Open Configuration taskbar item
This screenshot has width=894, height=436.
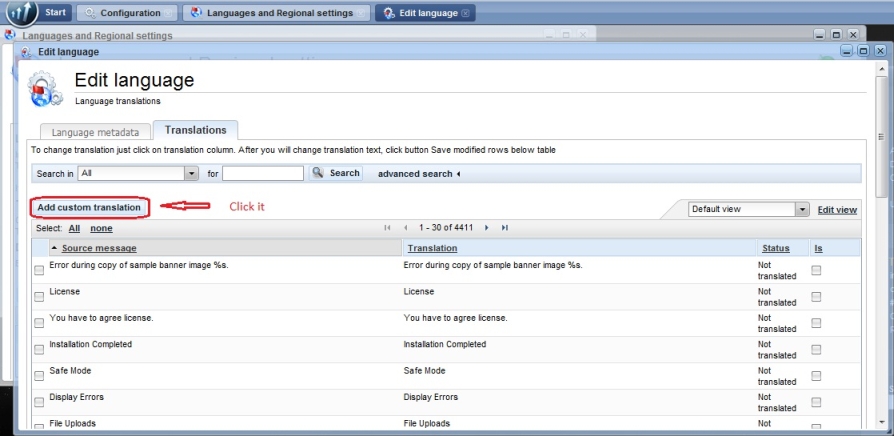(x=127, y=13)
